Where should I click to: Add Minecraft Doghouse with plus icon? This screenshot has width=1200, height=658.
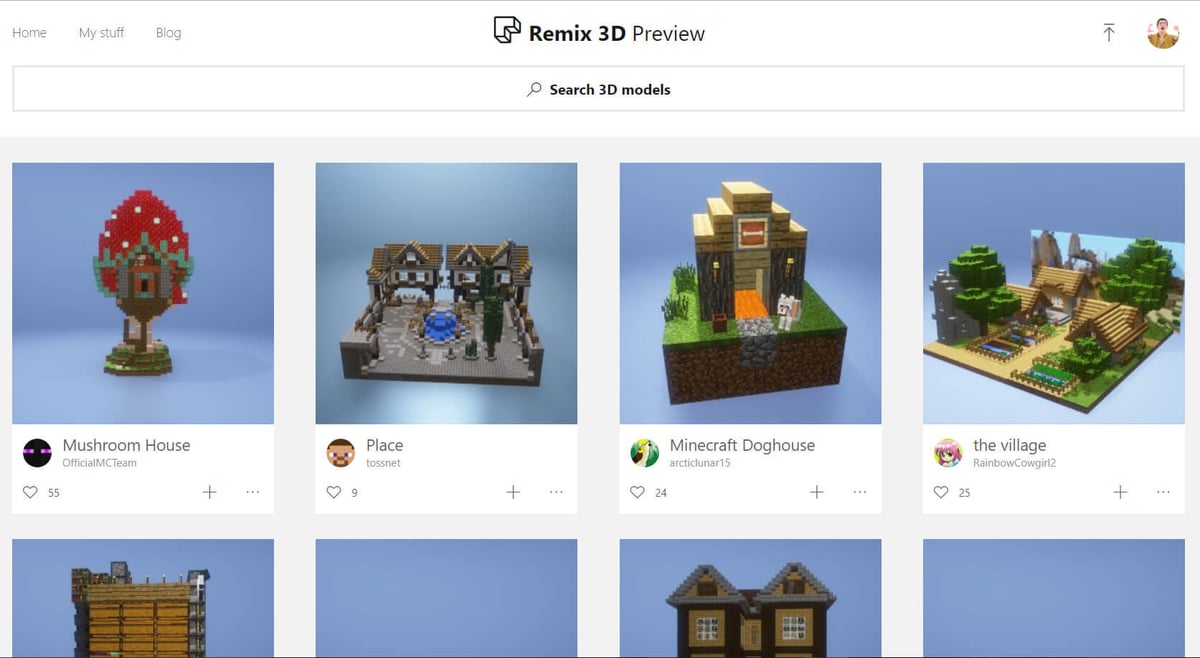tap(816, 492)
